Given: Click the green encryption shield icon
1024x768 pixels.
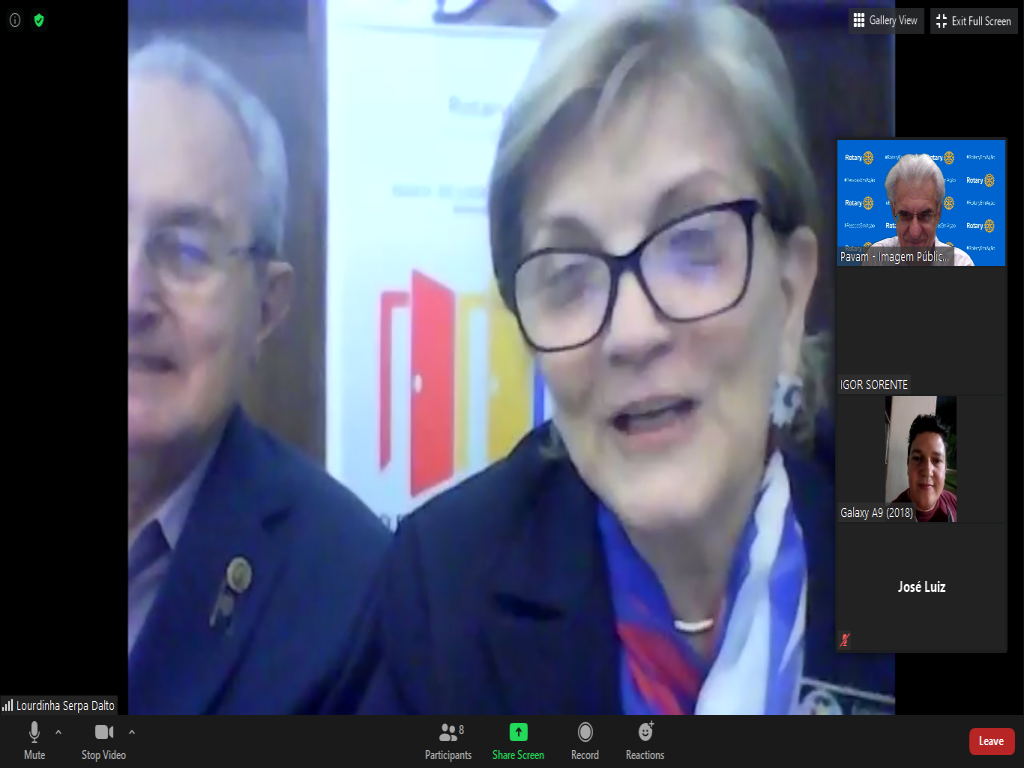Looking at the screenshot, I should (39, 20).
